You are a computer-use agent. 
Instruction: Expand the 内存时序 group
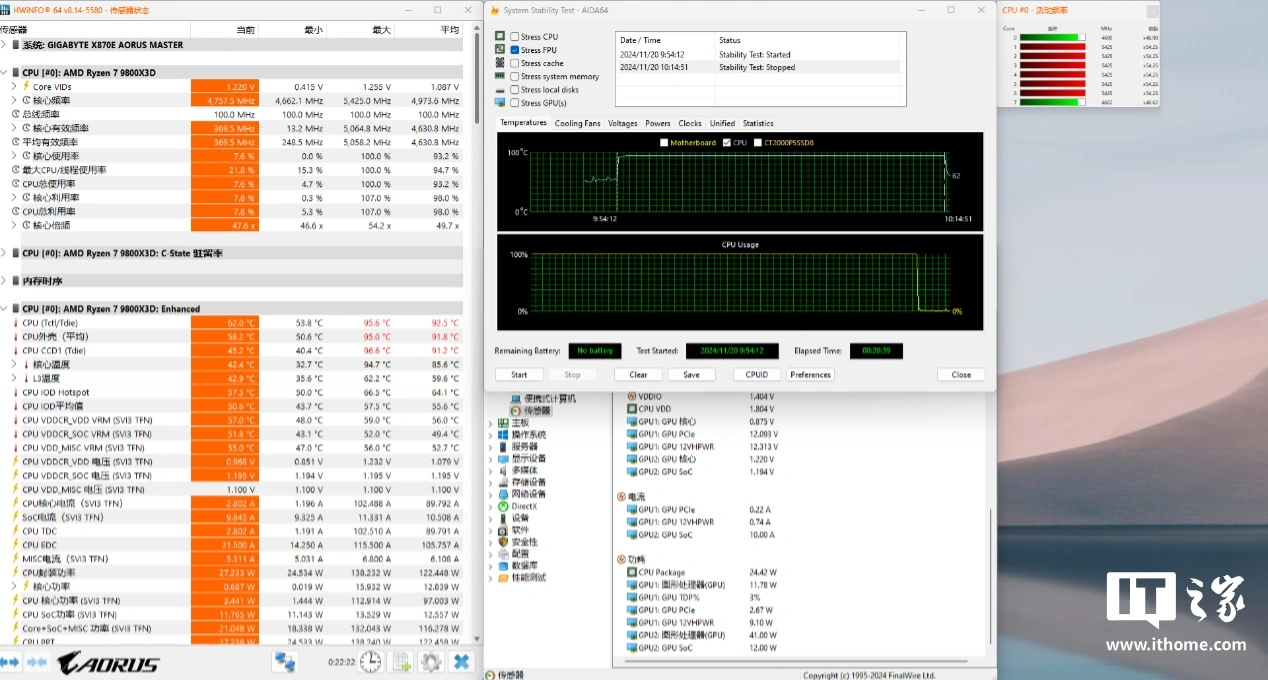5,281
